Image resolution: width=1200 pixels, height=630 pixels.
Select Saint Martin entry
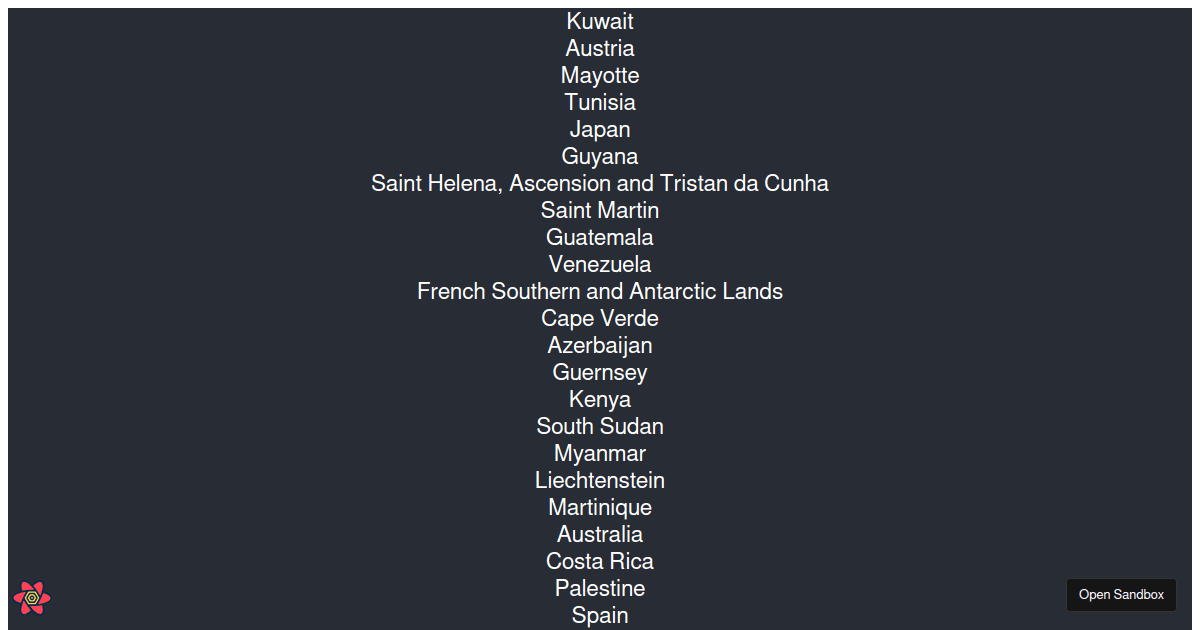tap(600, 210)
